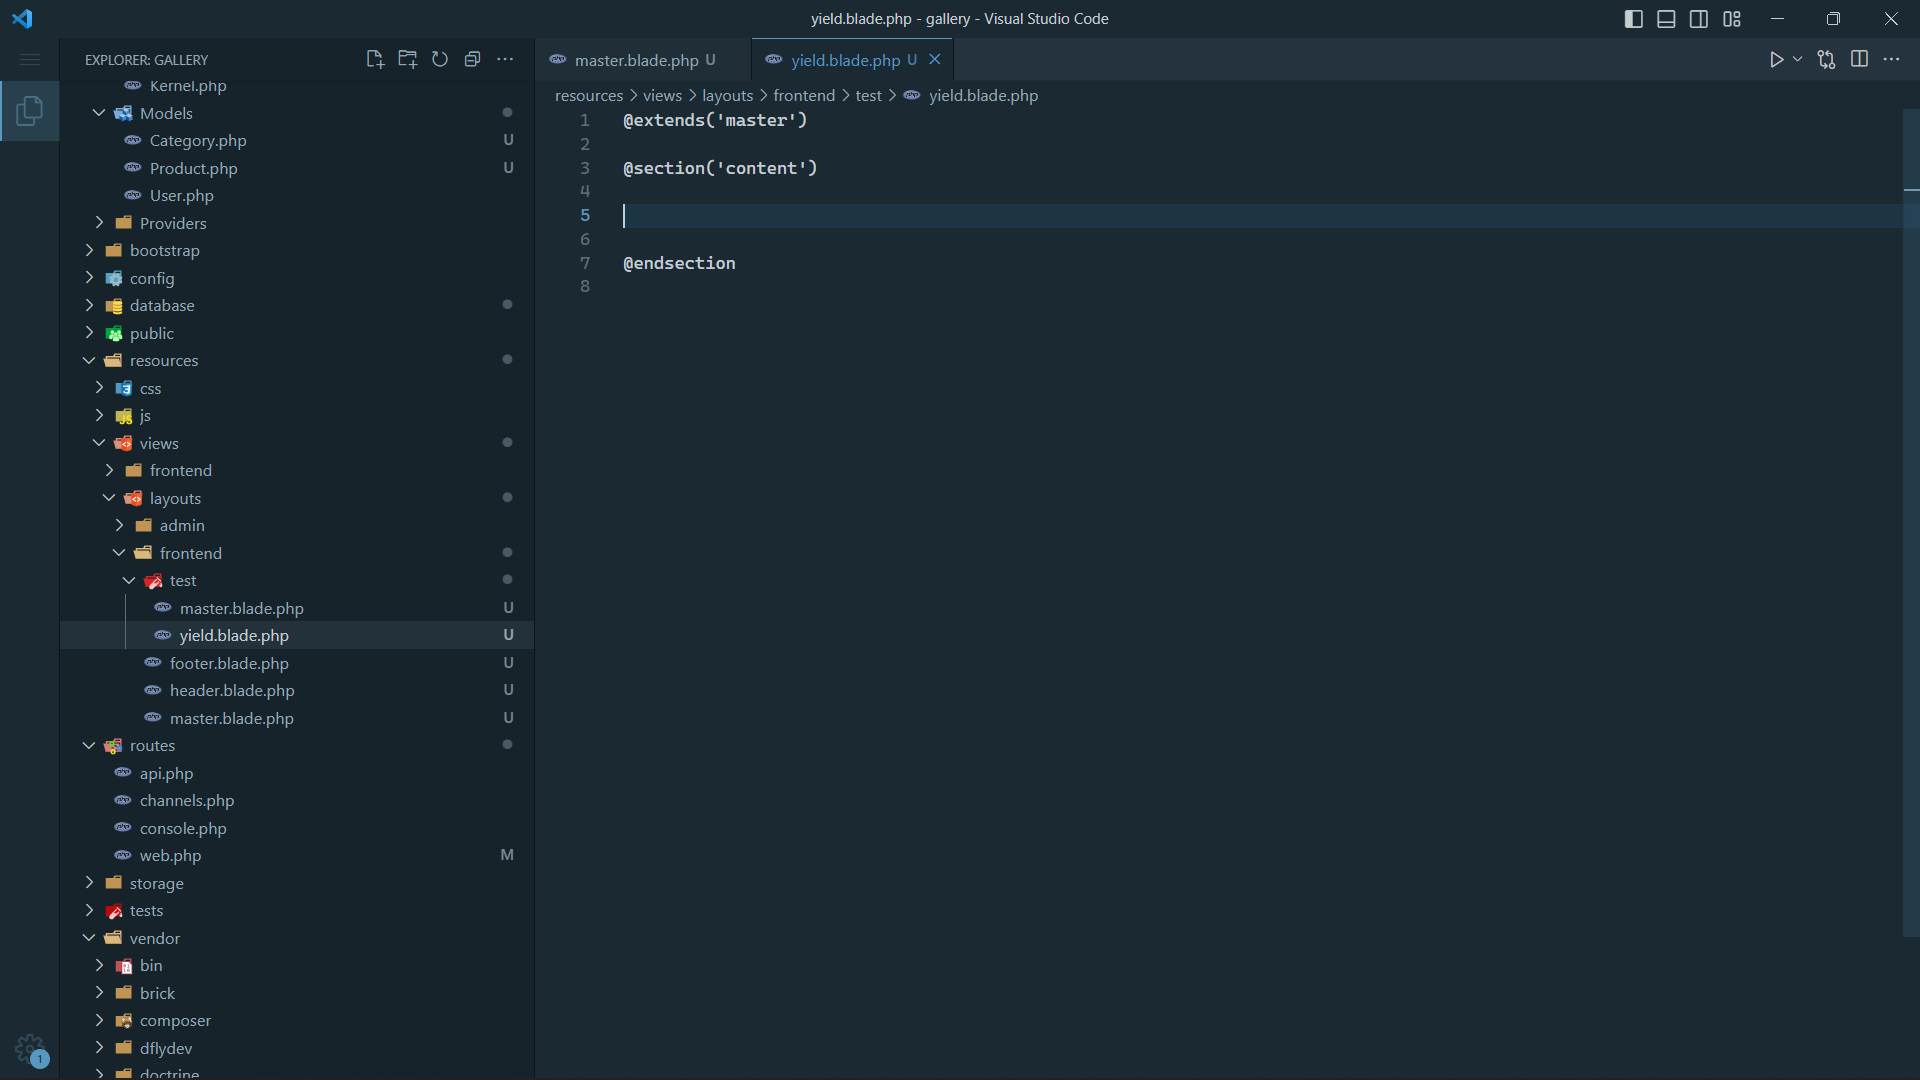Create a new file in Explorer
The width and height of the screenshot is (1920, 1080).
[x=375, y=59]
